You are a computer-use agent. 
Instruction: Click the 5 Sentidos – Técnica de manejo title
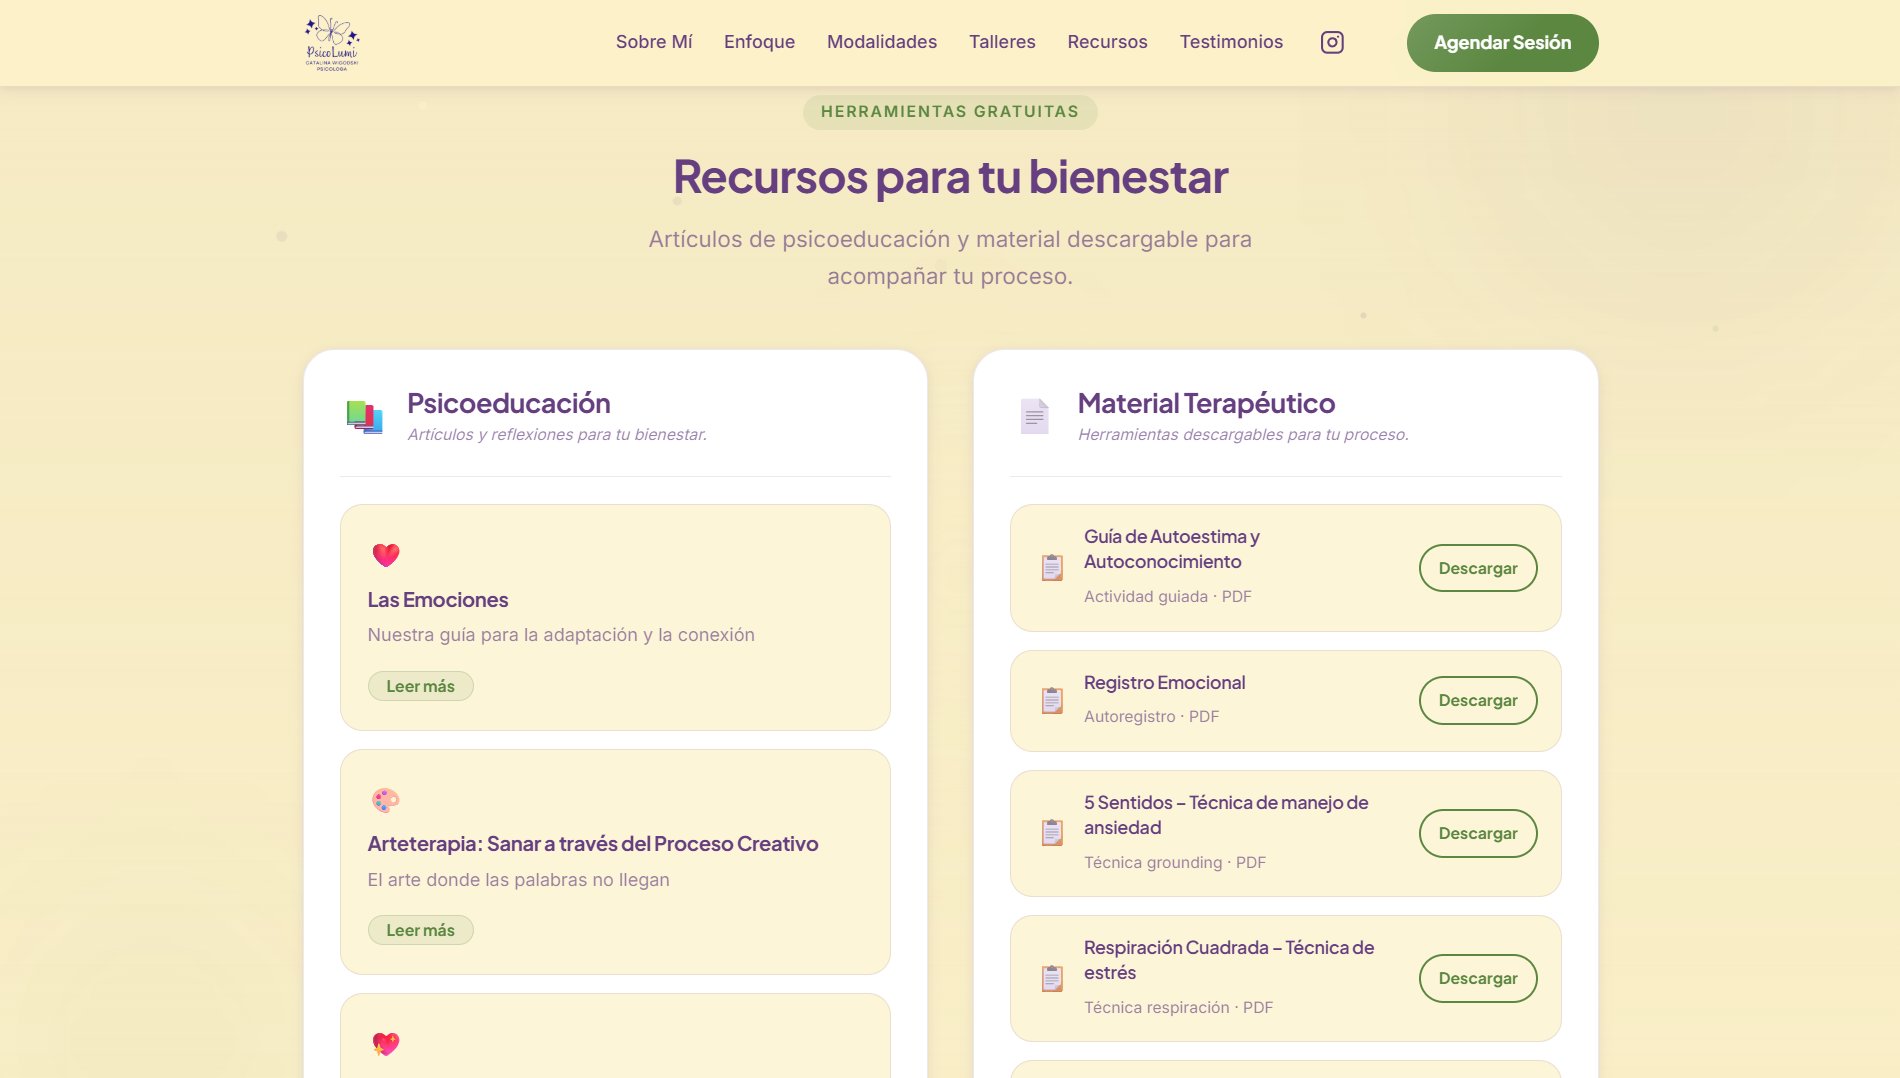(x=1226, y=815)
